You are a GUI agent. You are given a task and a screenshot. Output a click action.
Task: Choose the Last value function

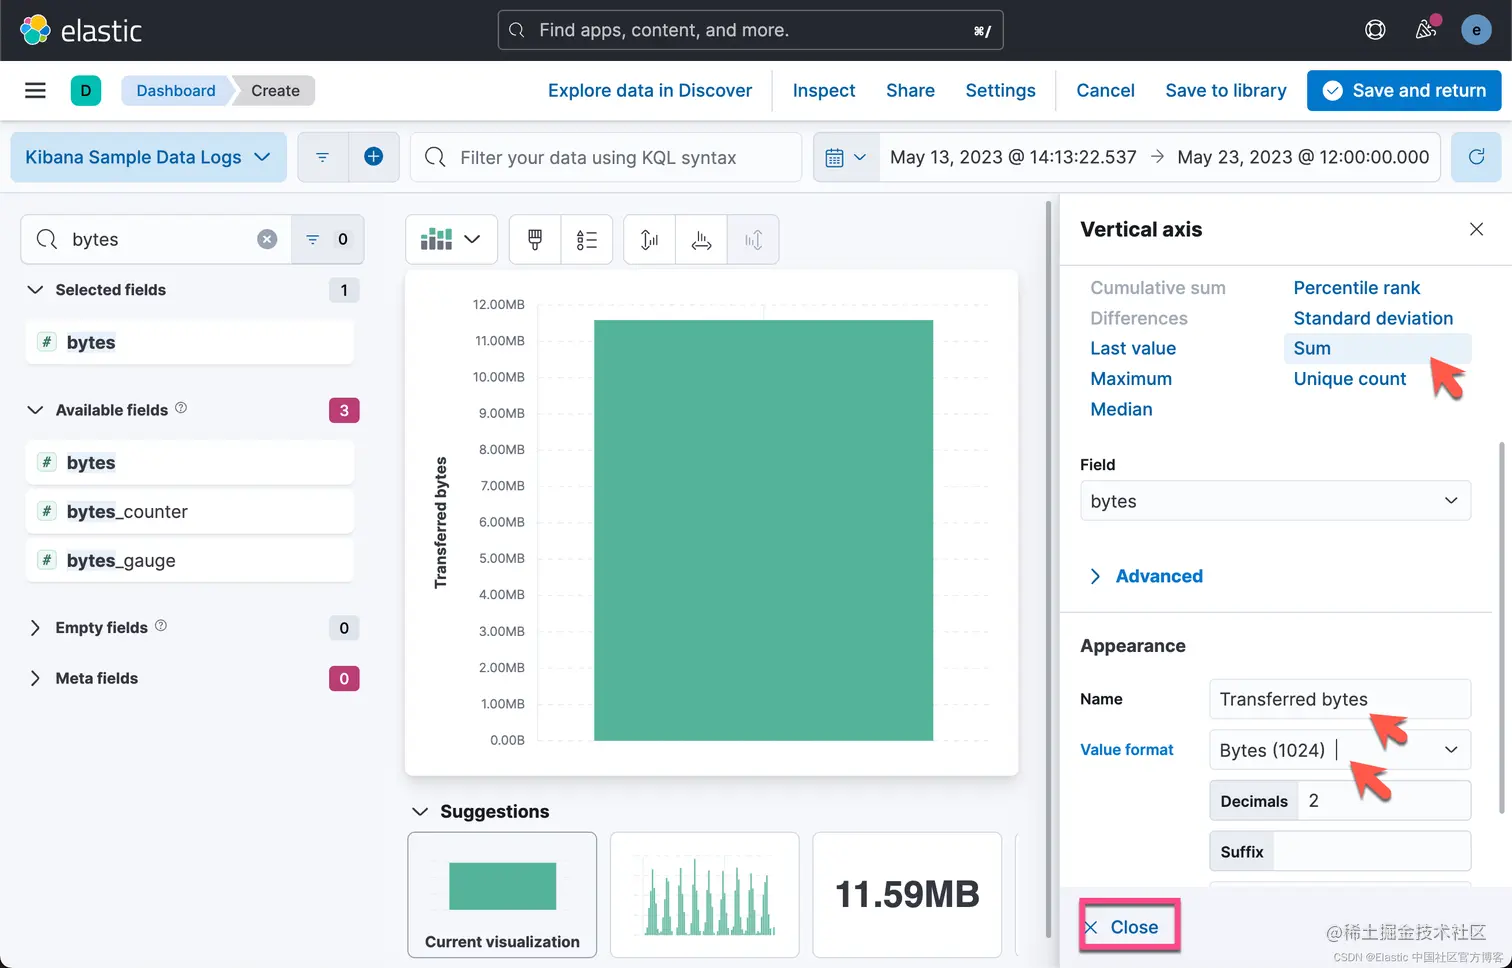pos(1133,348)
